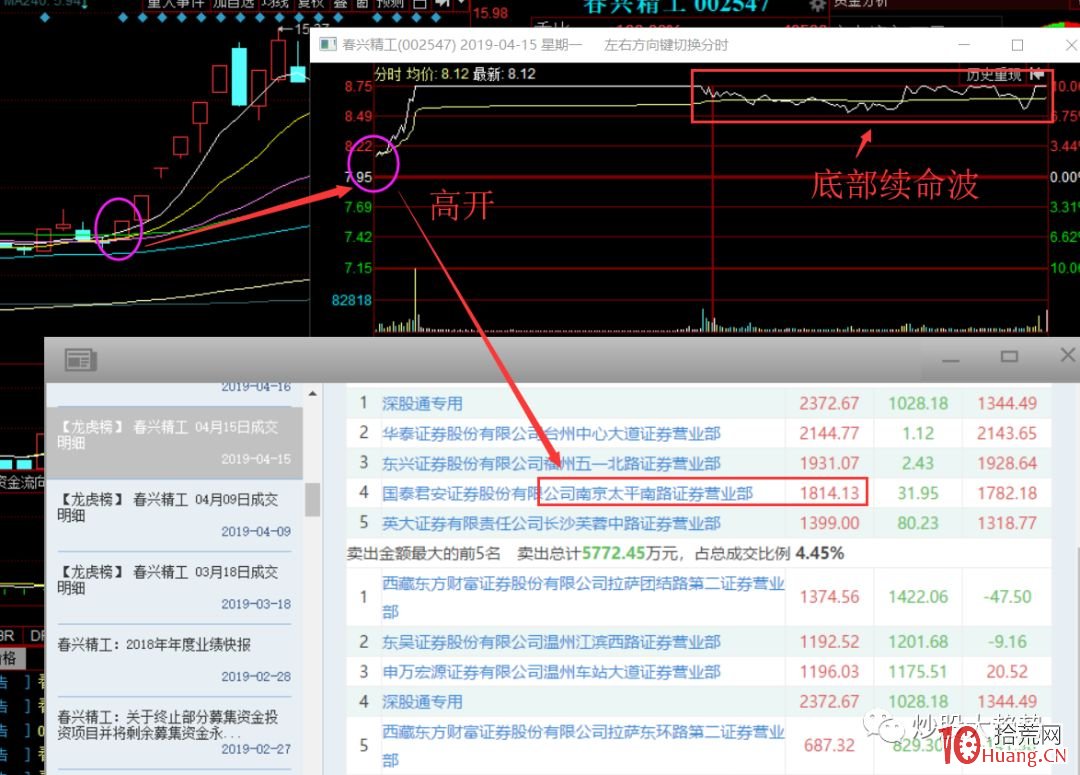
Task: Click the sell amount 1201.68
Action: 918,642
